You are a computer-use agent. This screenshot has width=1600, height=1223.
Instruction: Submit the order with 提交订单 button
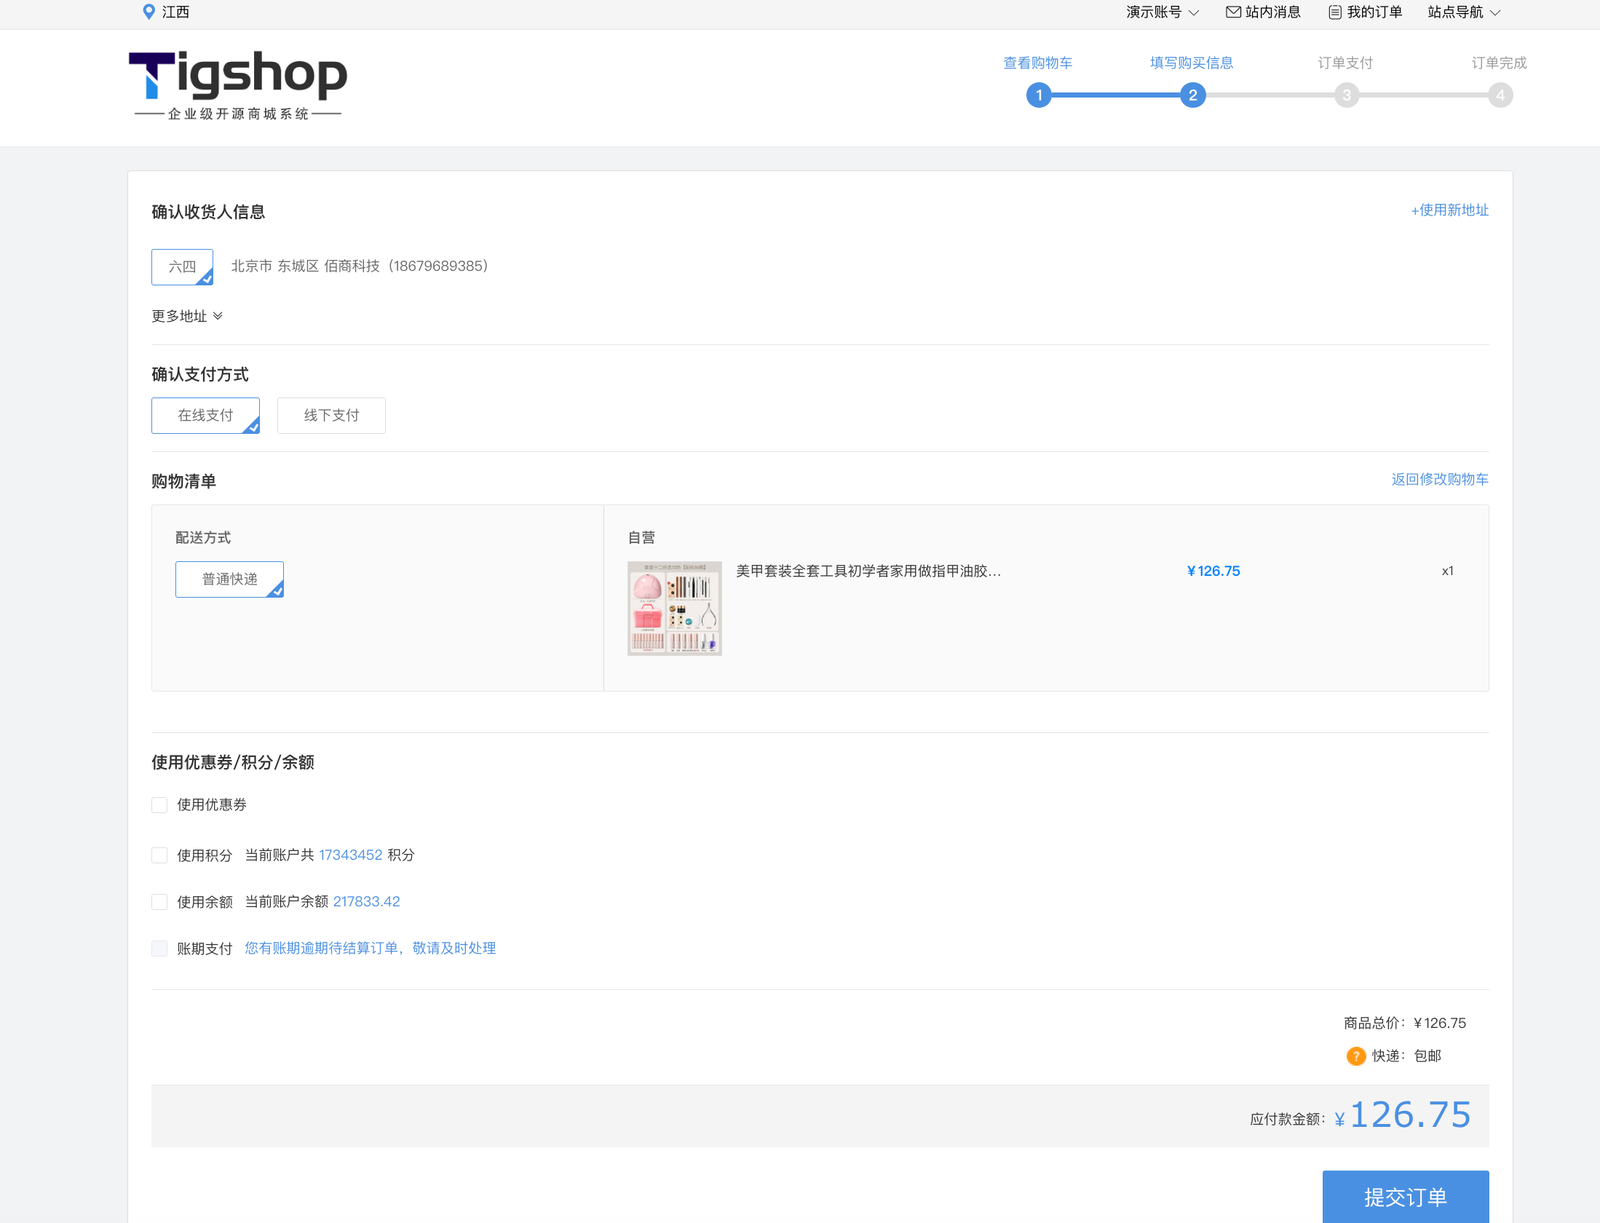[x=1405, y=1197]
